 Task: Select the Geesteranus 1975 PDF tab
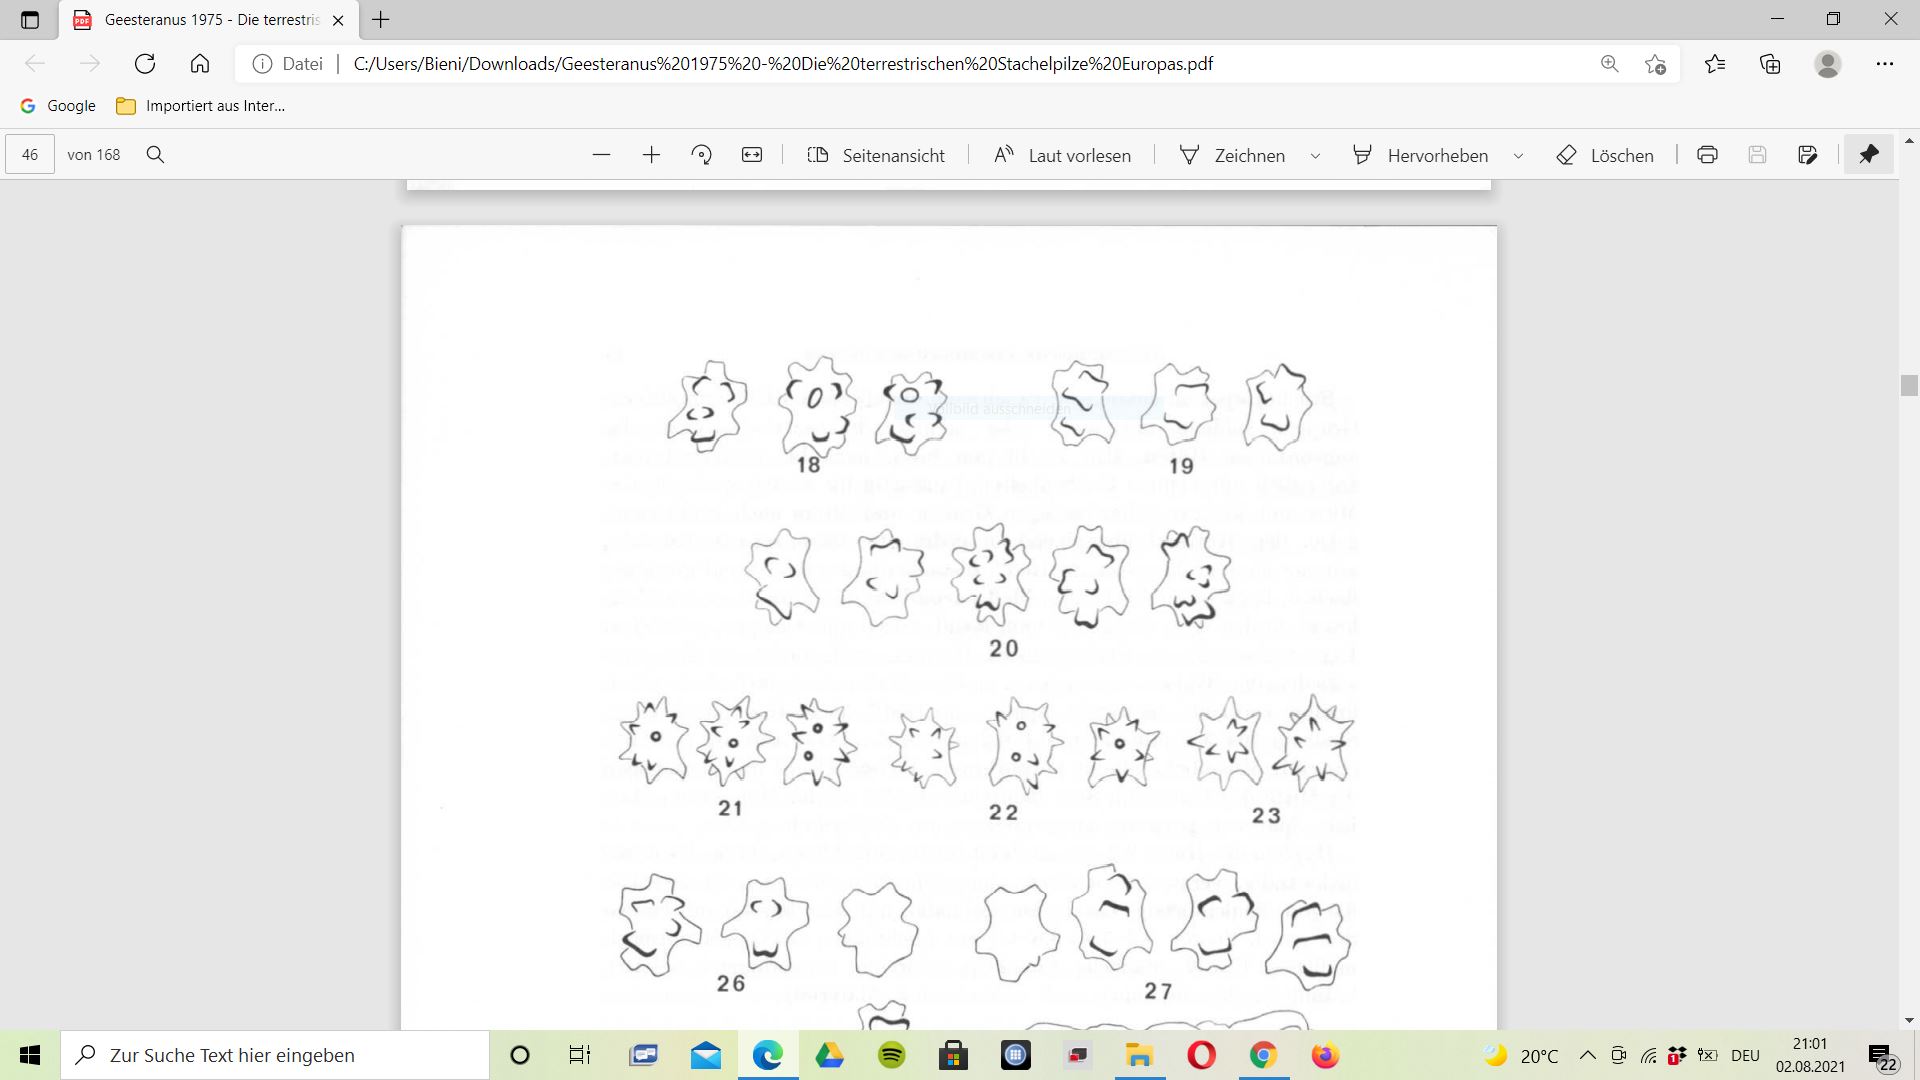click(x=210, y=20)
